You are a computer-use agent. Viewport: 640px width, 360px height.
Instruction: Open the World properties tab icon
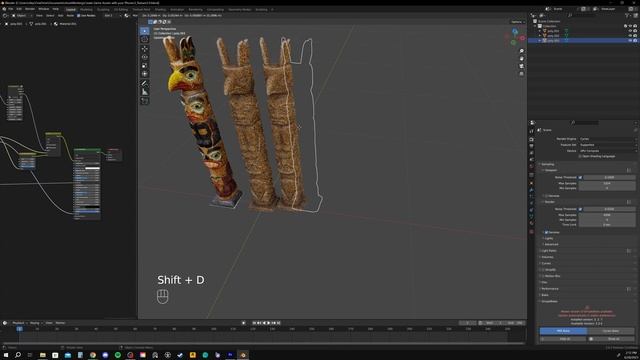tap(531, 167)
